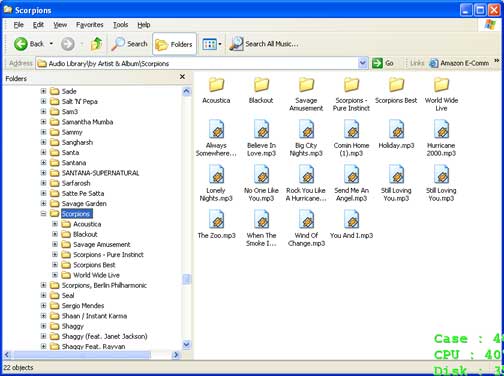Select the Always Somewhere mp3 file
Viewport: 504px width, 376px height.
pos(216,138)
